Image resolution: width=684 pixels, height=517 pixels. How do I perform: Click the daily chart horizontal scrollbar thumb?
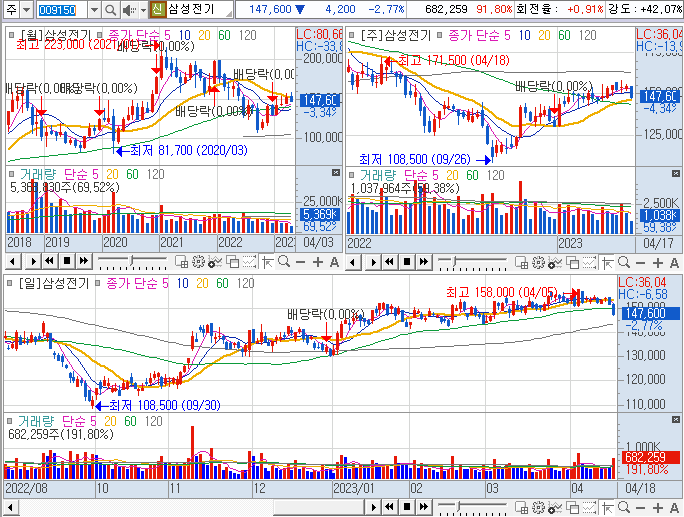(318, 508)
